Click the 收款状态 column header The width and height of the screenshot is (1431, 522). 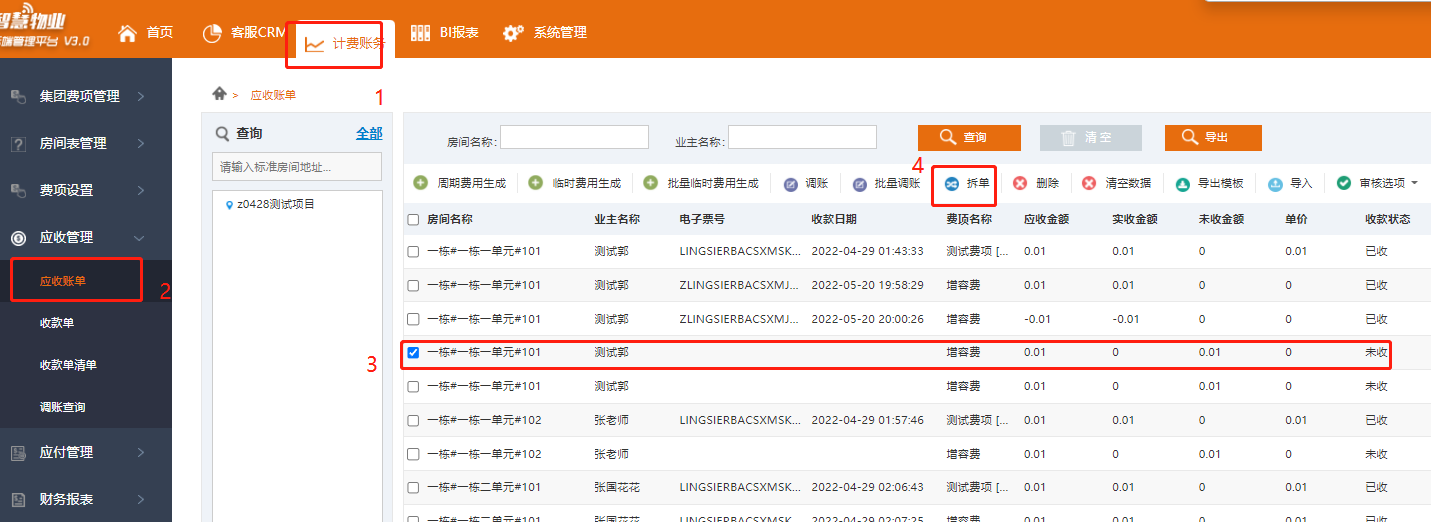1388,219
